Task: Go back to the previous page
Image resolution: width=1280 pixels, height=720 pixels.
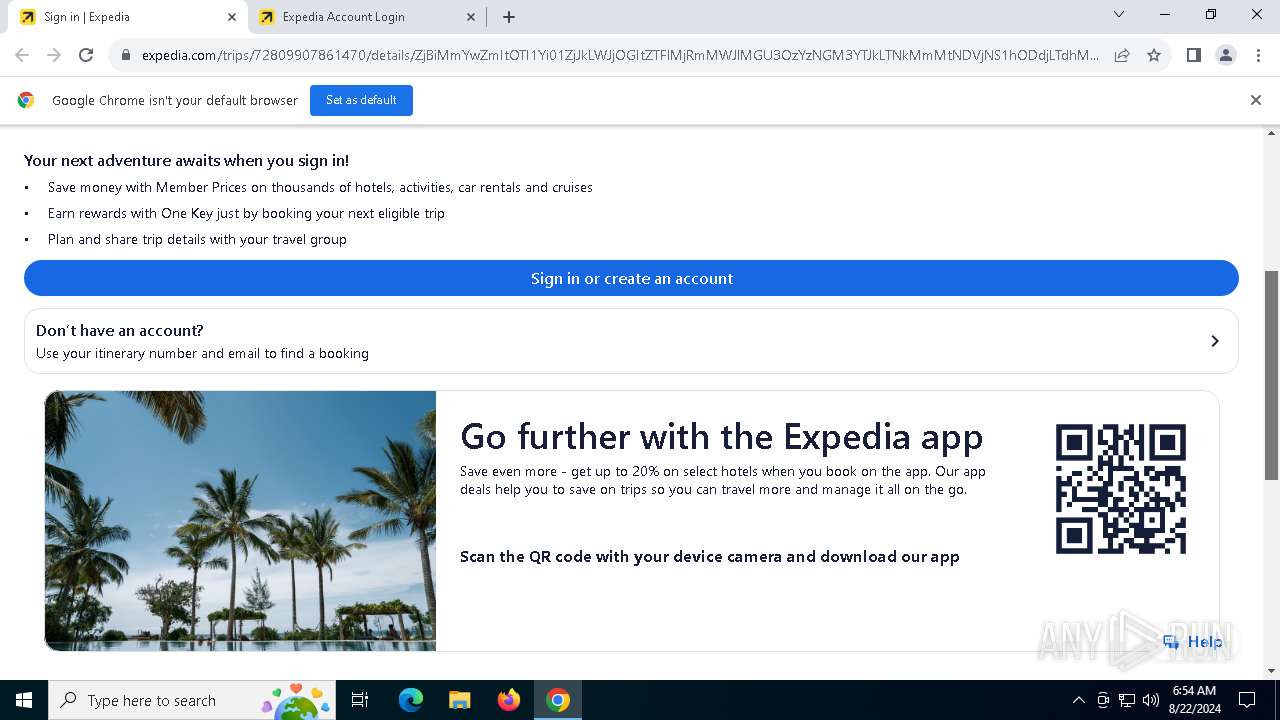Action: click(x=22, y=55)
